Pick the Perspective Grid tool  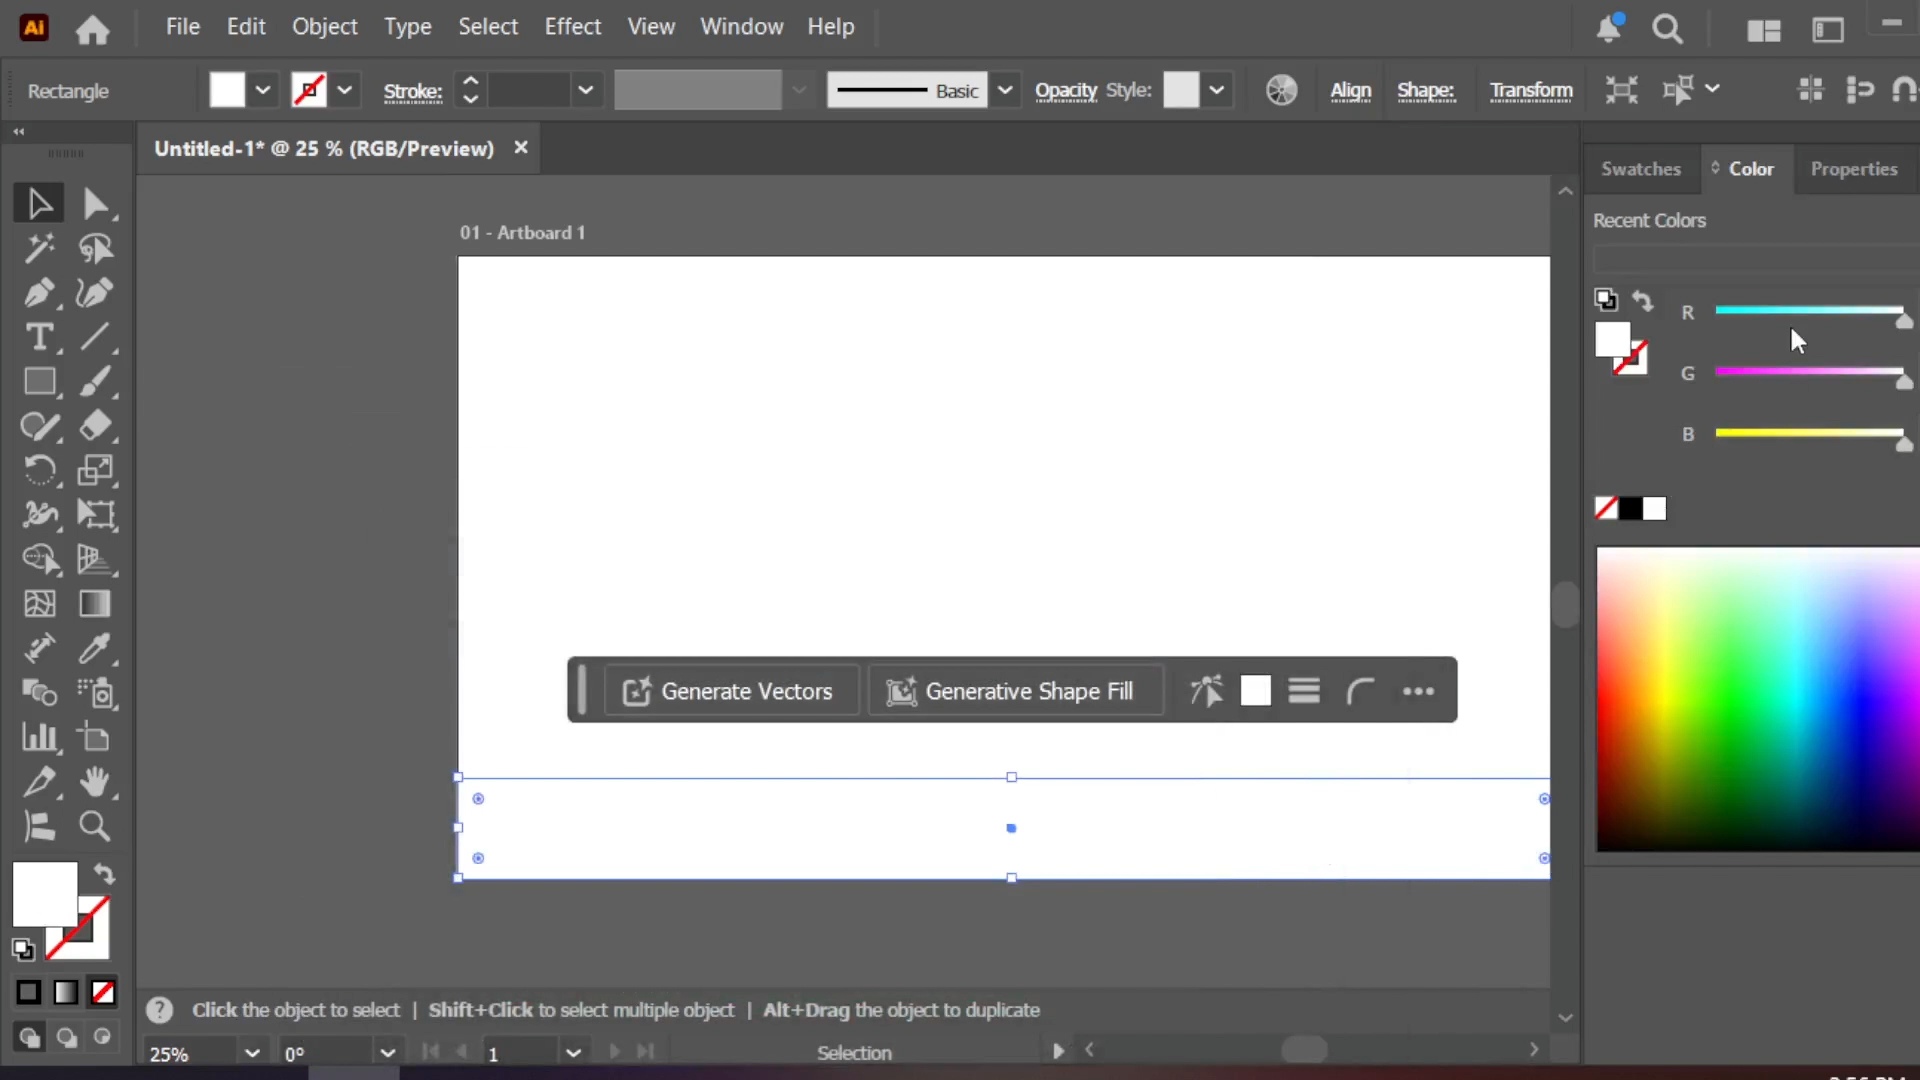point(95,559)
